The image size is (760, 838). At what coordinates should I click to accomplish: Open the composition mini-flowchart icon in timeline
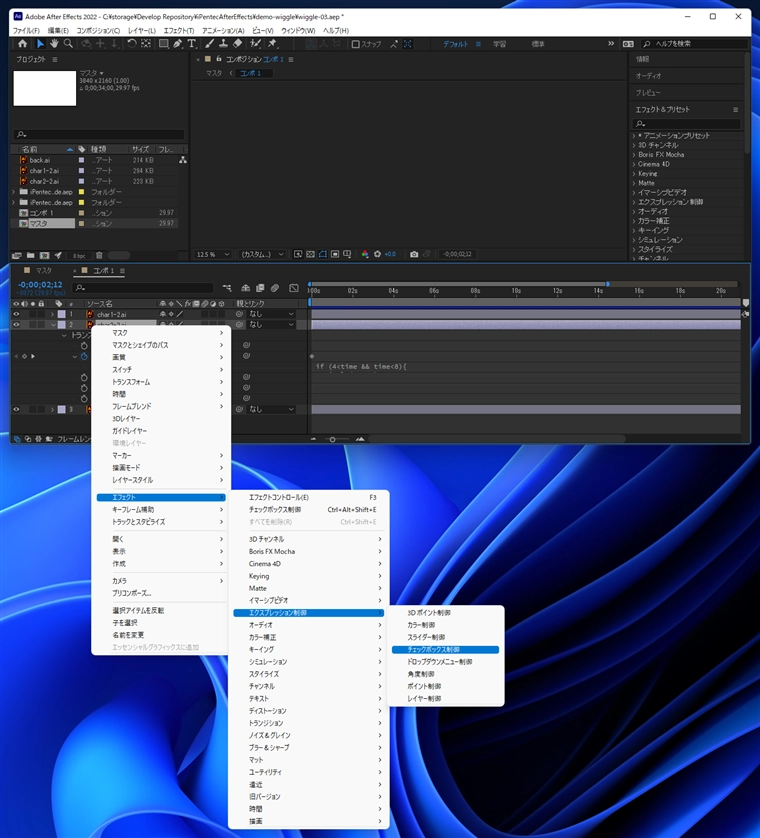point(227,288)
